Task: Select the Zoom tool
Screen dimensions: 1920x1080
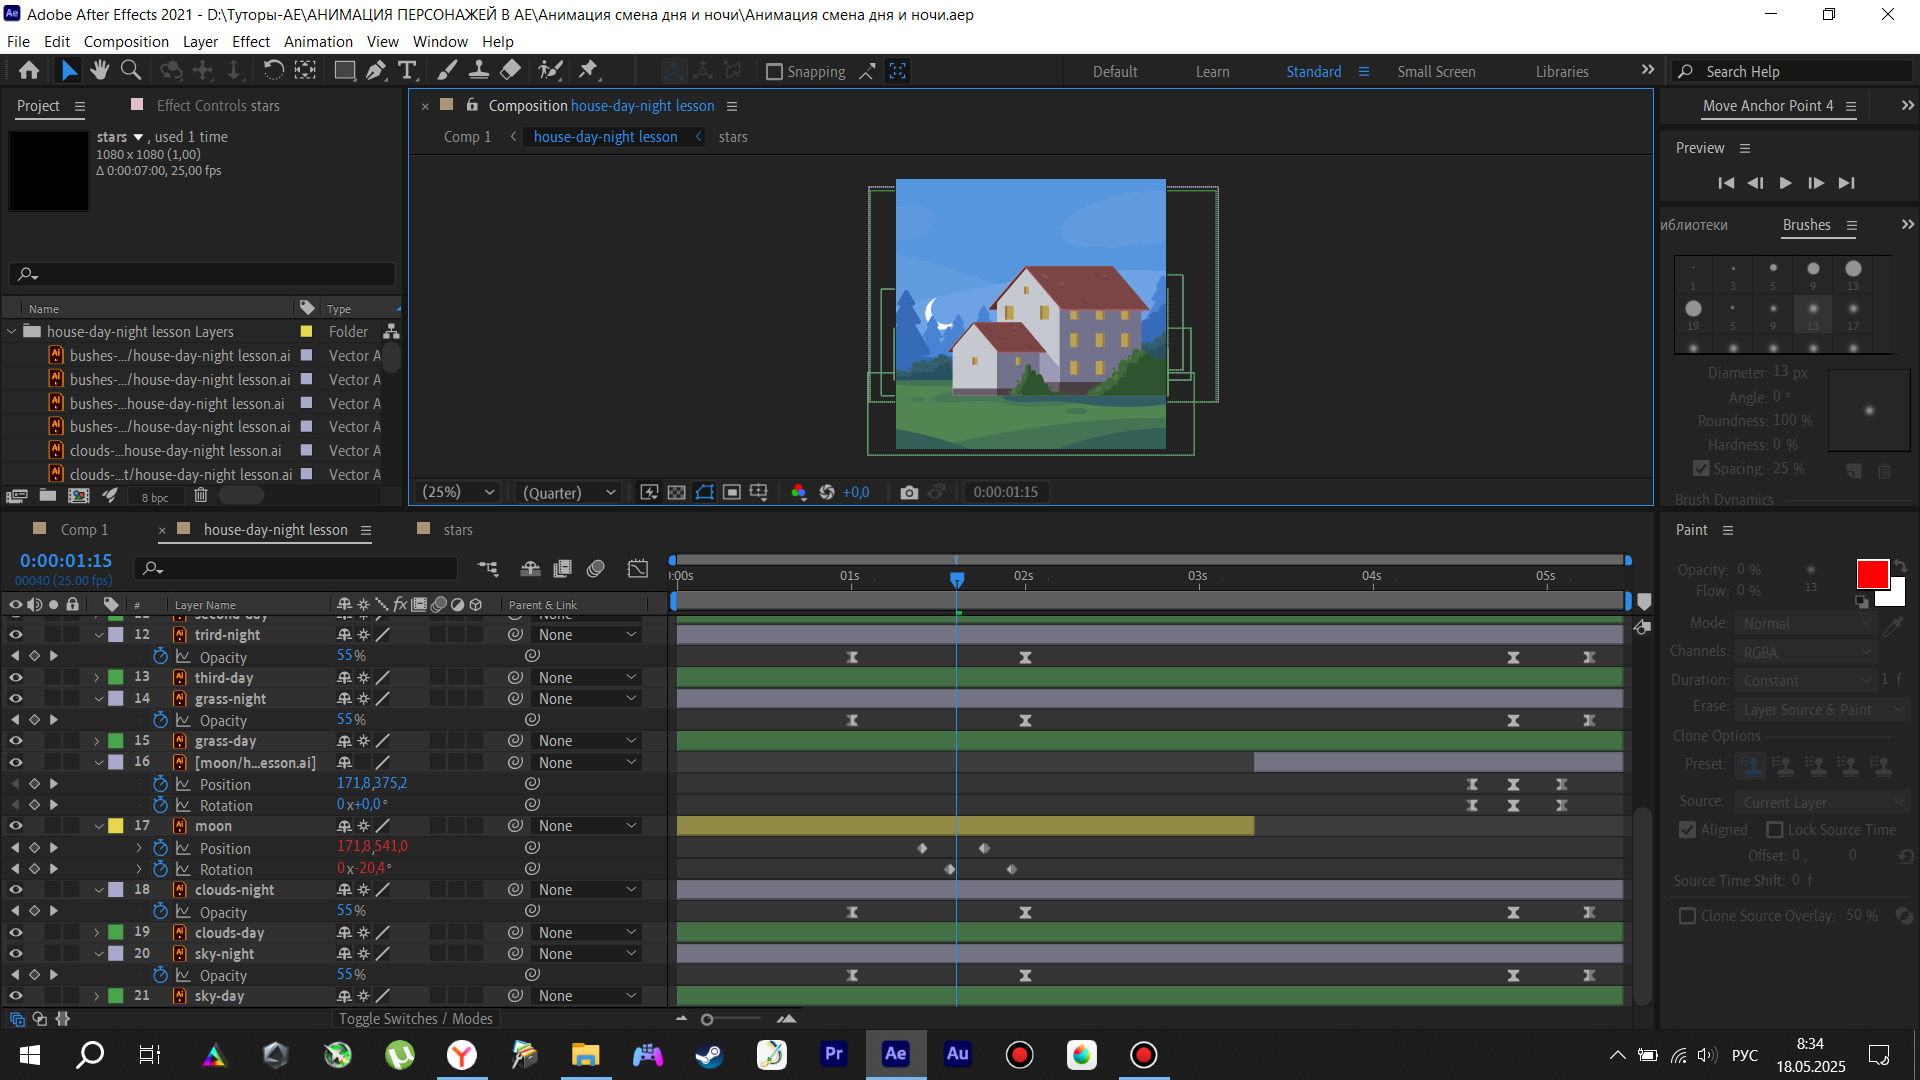Action: coord(131,70)
